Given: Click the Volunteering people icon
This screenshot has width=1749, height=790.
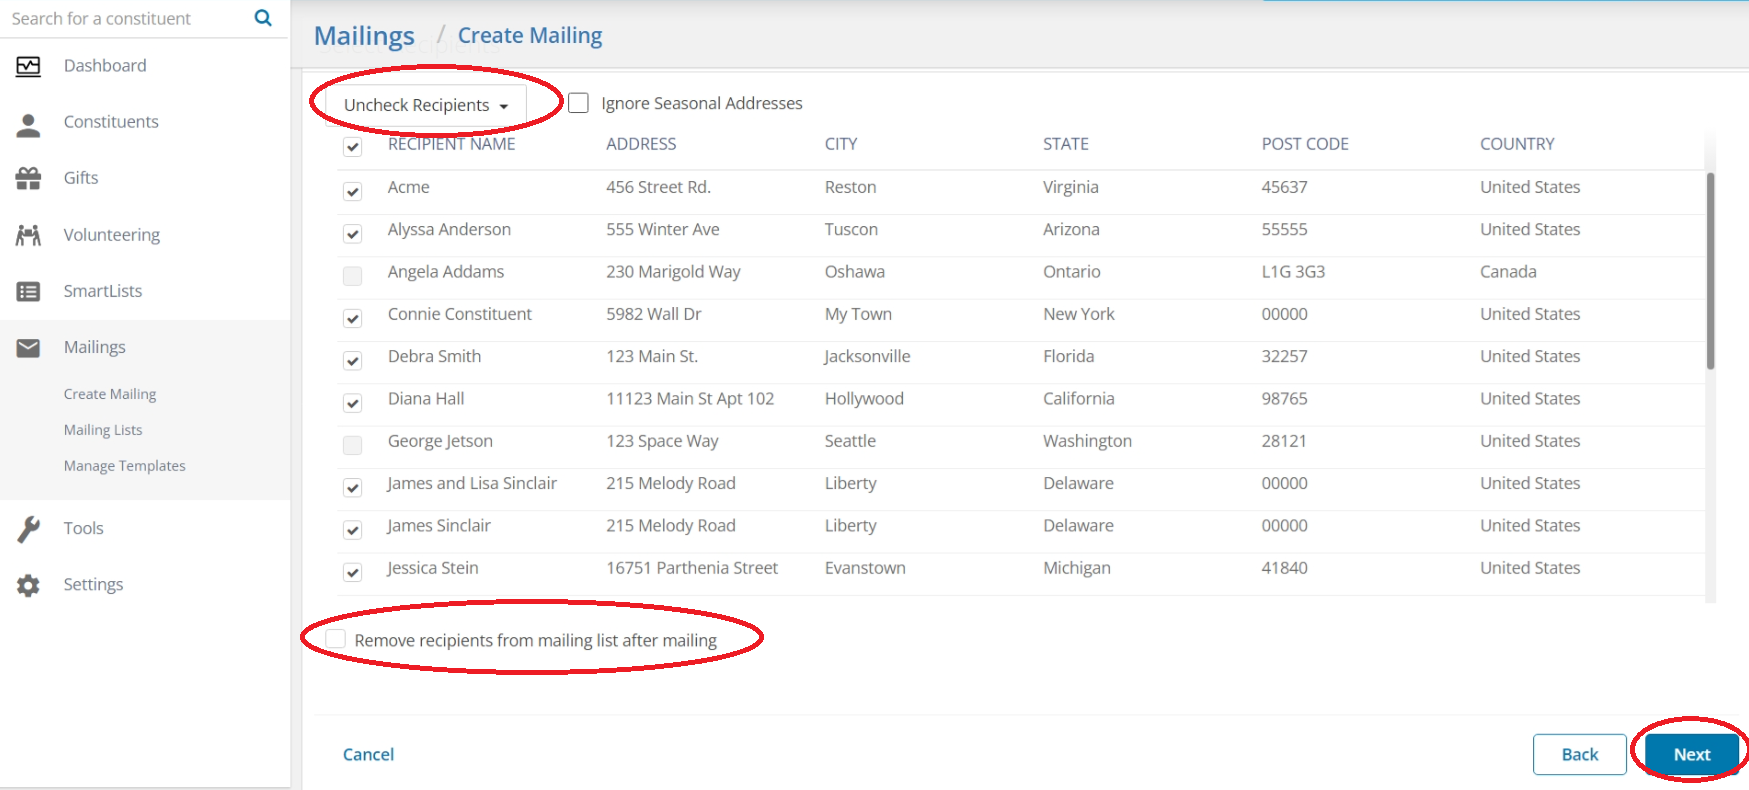Looking at the screenshot, I should click(x=28, y=235).
